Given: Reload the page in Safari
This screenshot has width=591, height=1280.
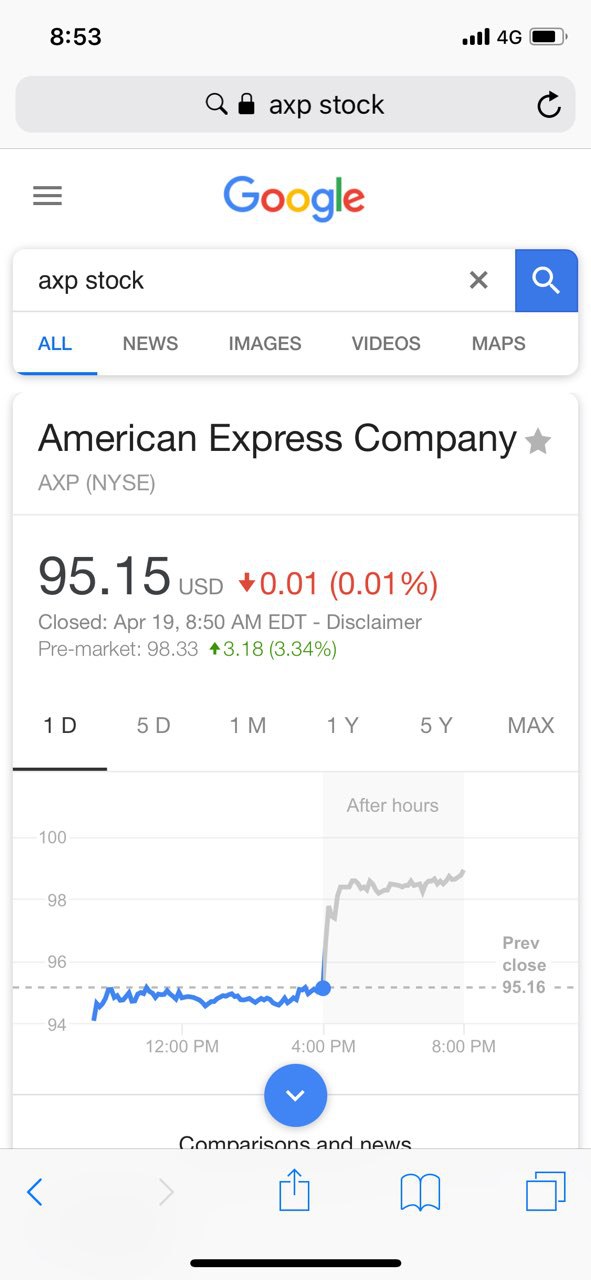Looking at the screenshot, I should click(x=549, y=105).
